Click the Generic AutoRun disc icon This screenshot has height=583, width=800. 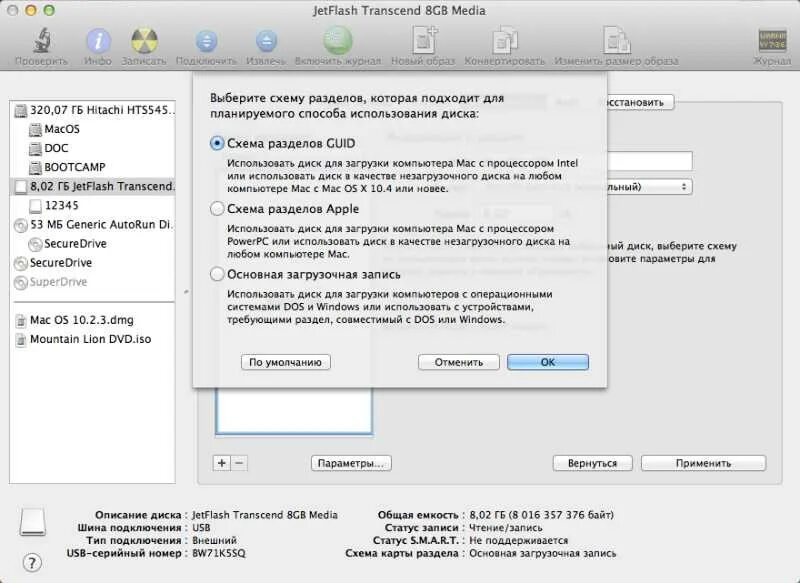21,225
